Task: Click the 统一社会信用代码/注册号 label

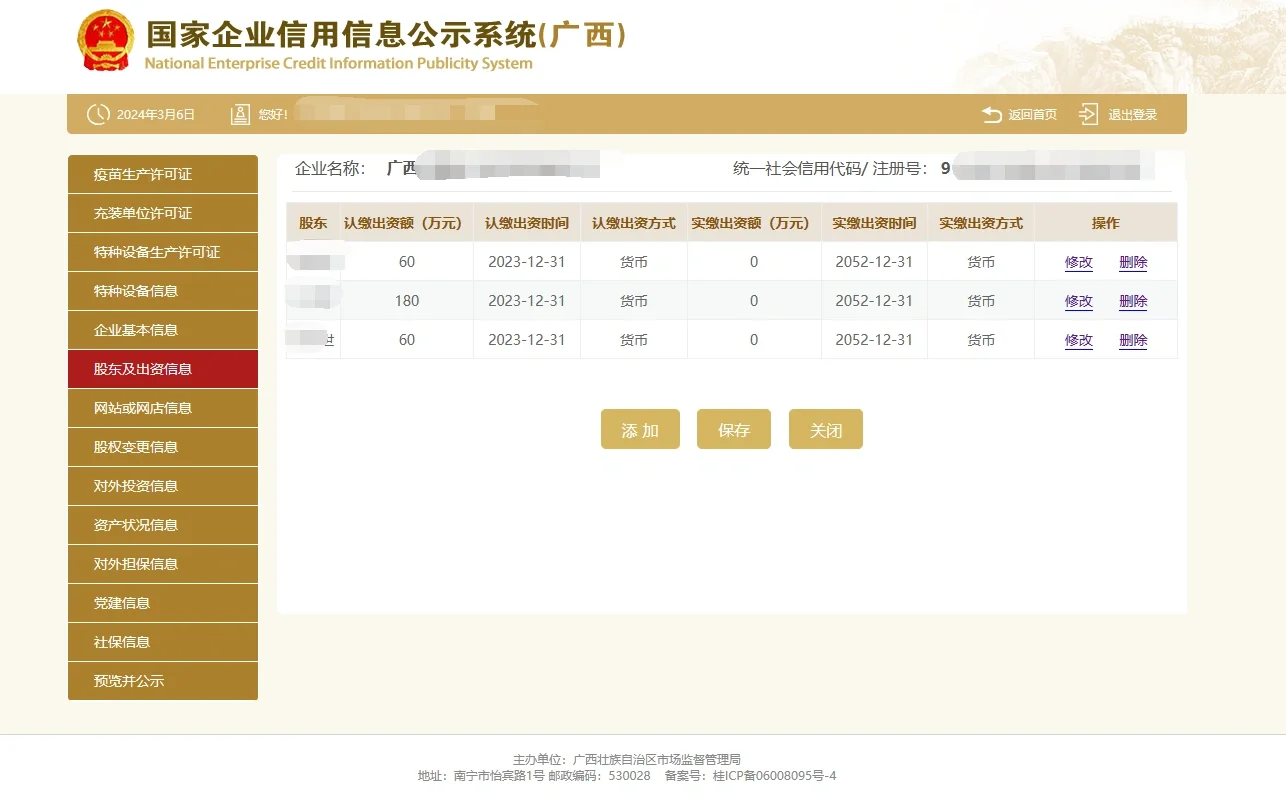Action: (830, 169)
